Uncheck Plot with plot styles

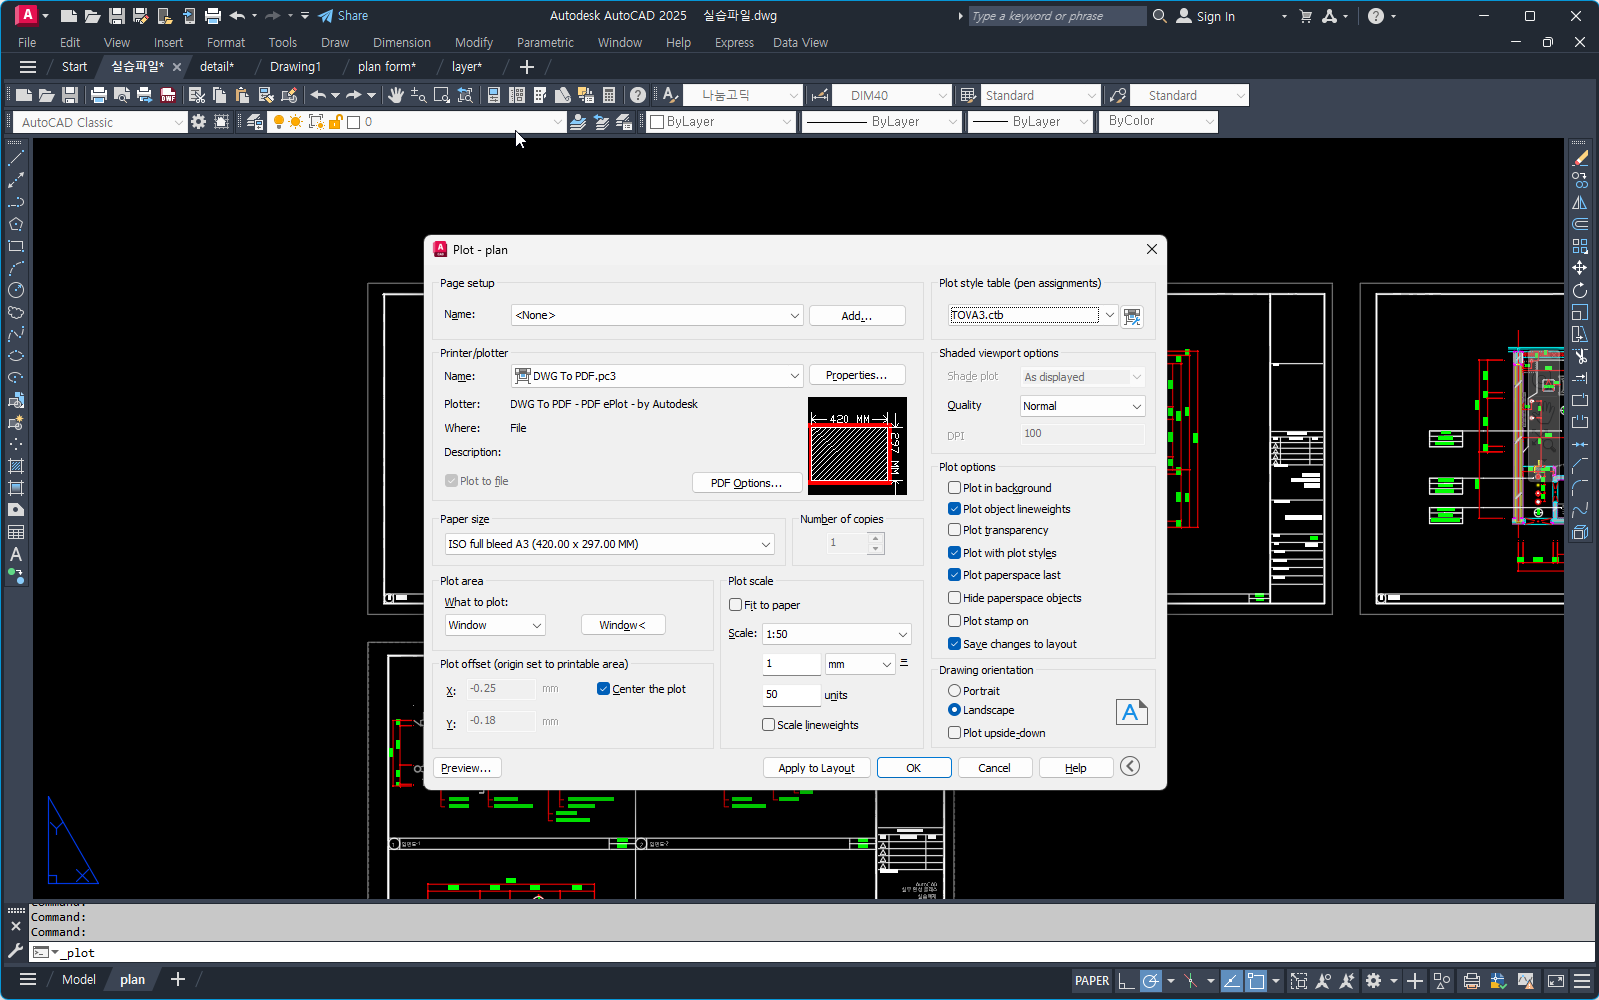[954, 553]
